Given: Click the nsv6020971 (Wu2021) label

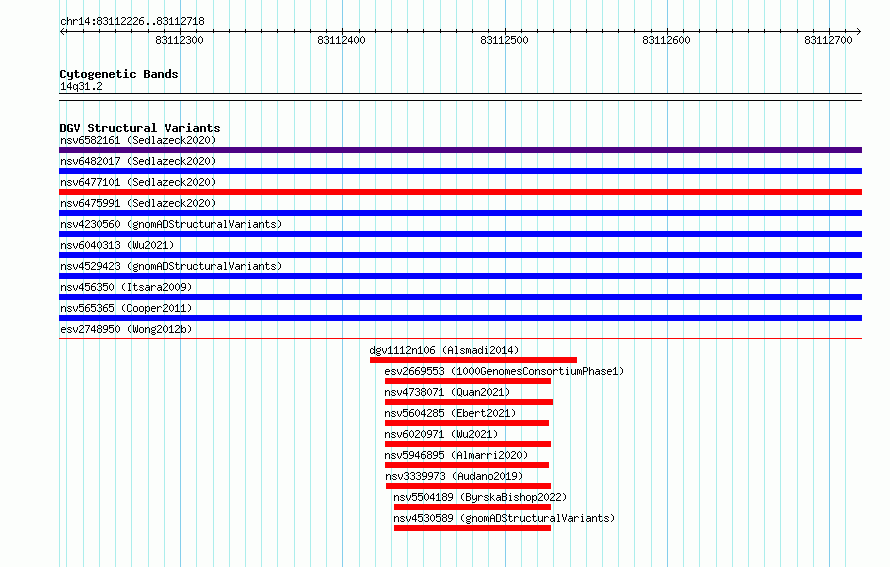Looking at the screenshot, I should point(441,434).
